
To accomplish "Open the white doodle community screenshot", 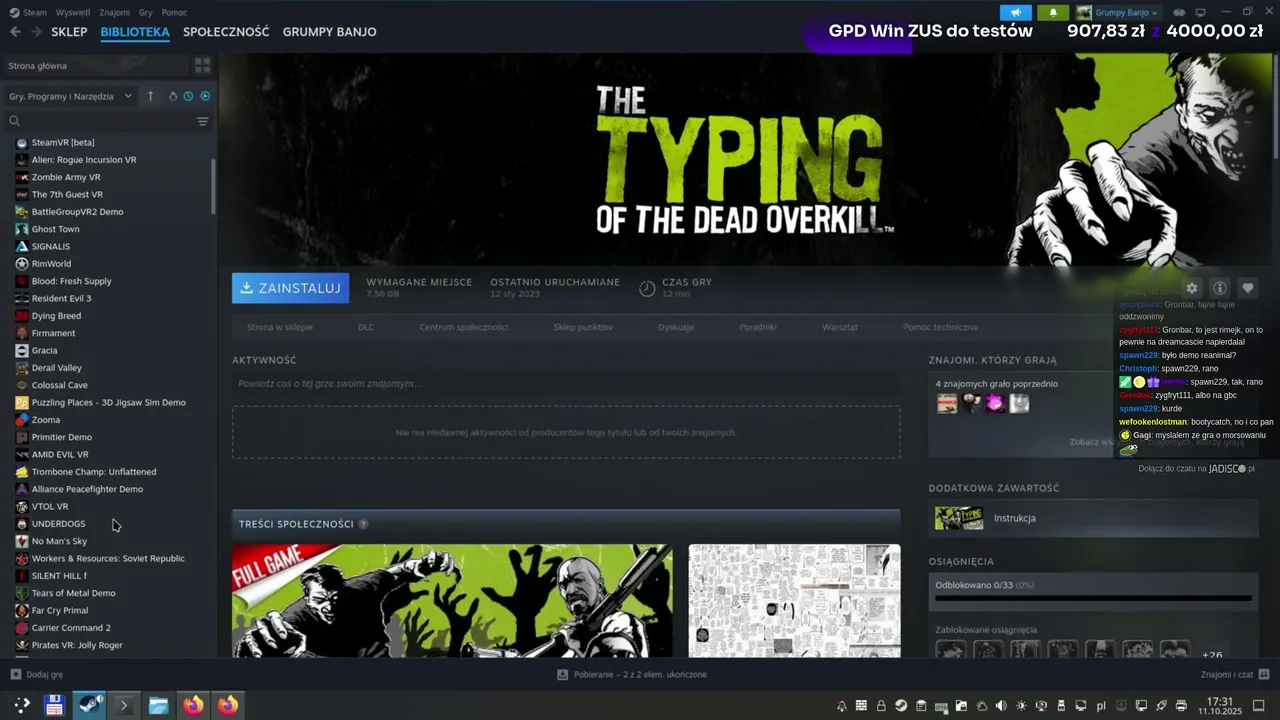I will pyautogui.click(x=794, y=601).
